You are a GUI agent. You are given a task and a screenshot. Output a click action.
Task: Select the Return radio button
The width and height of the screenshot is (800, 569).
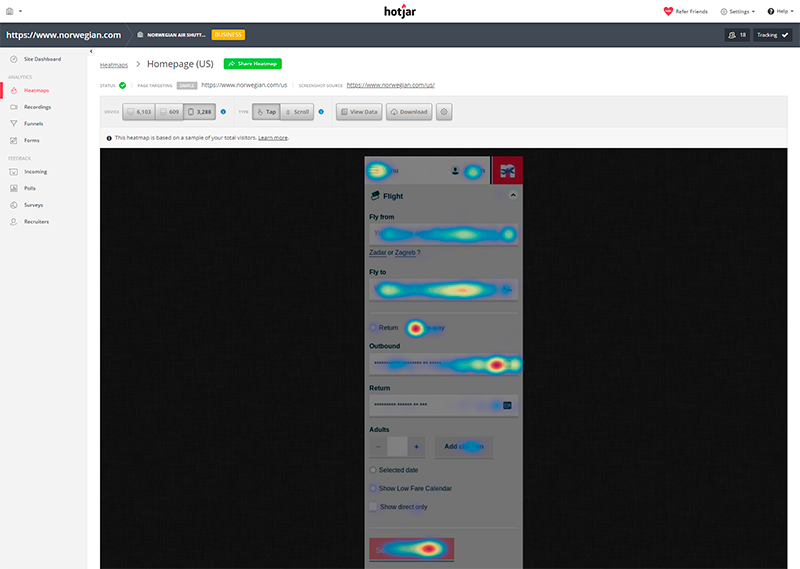374,327
